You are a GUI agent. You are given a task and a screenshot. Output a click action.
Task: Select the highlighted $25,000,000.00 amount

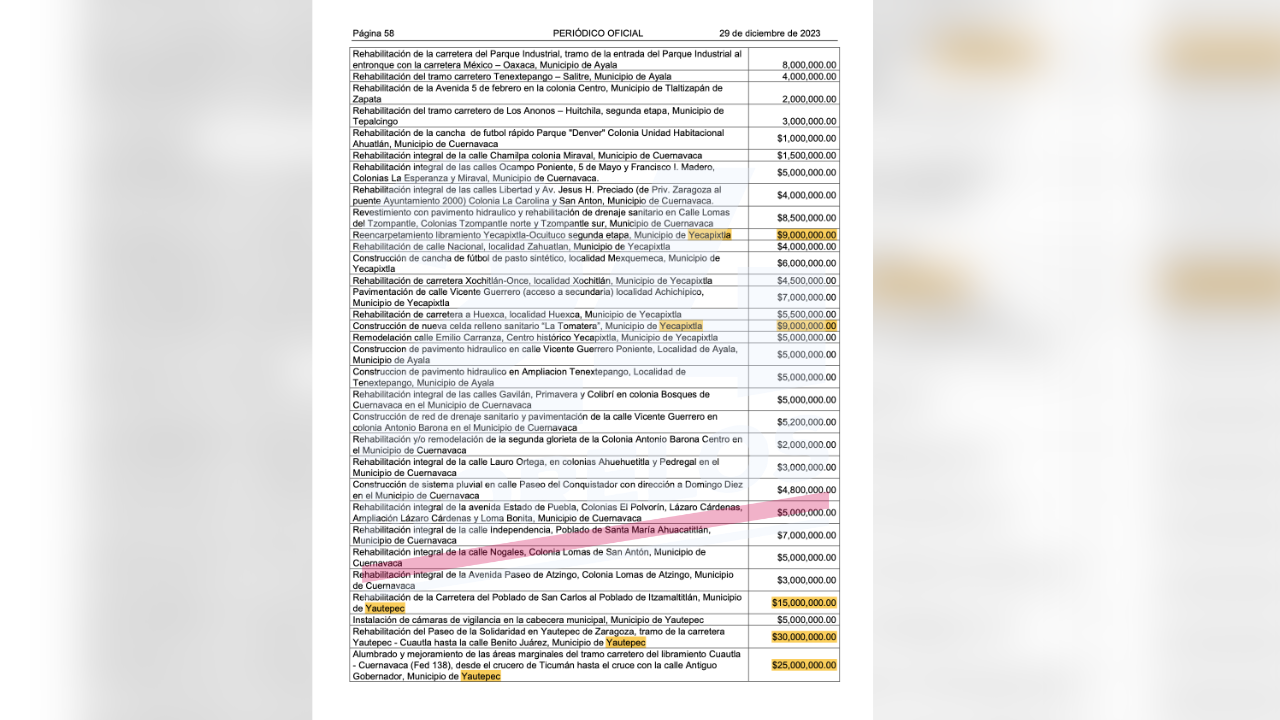pyautogui.click(x=804, y=664)
